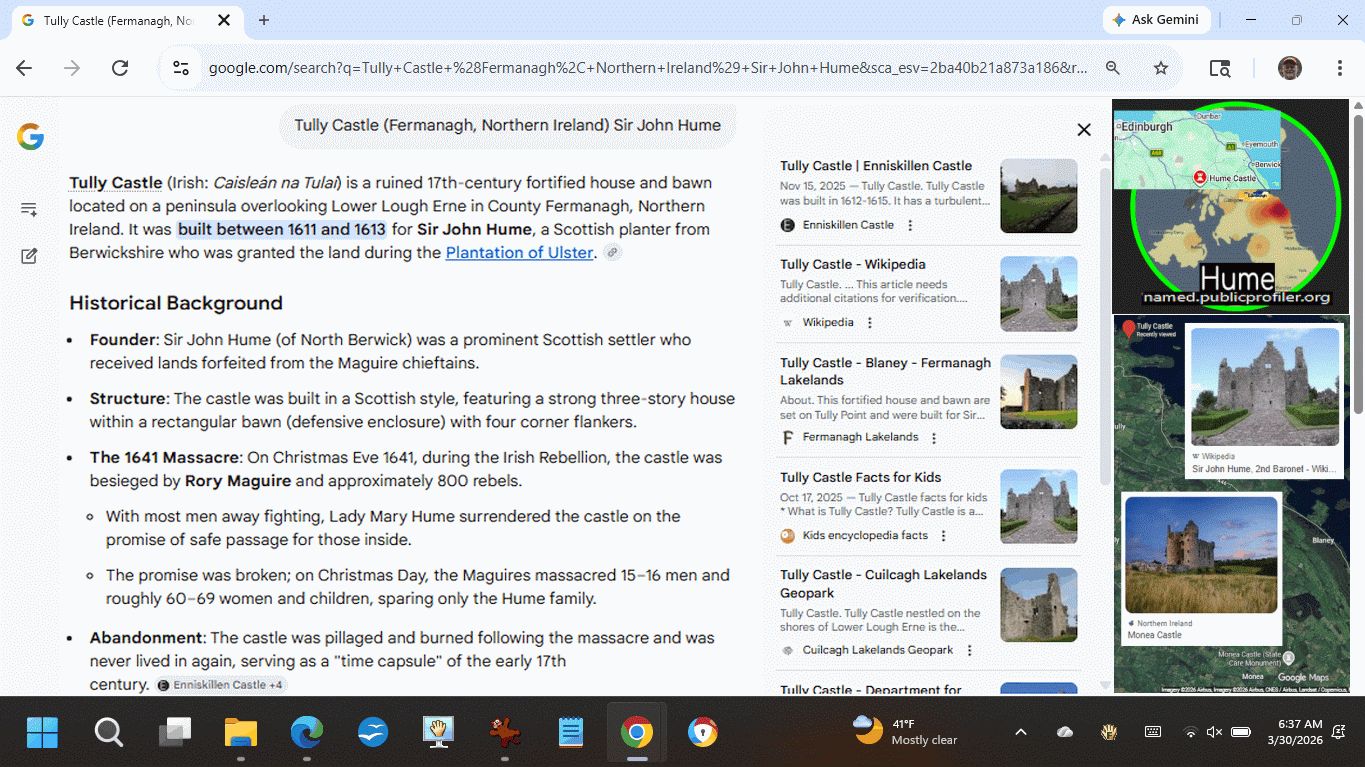This screenshot has height=767, width=1365.
Task: Click the Google logo icon
Action: tap(30, 137)
